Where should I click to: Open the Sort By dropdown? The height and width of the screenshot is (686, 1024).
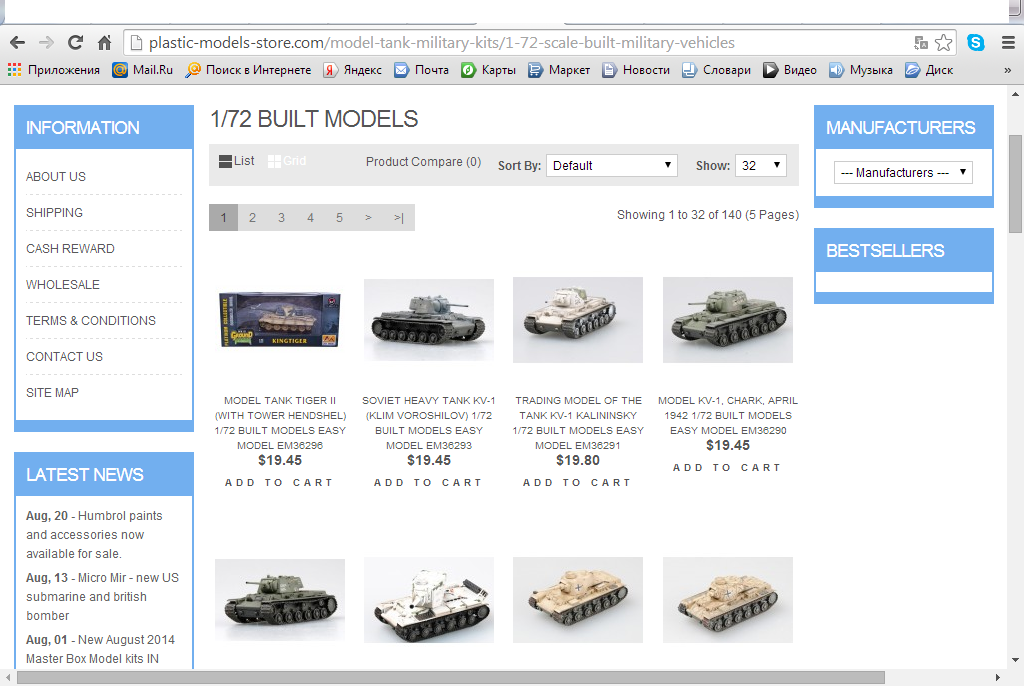coord(612,166)
